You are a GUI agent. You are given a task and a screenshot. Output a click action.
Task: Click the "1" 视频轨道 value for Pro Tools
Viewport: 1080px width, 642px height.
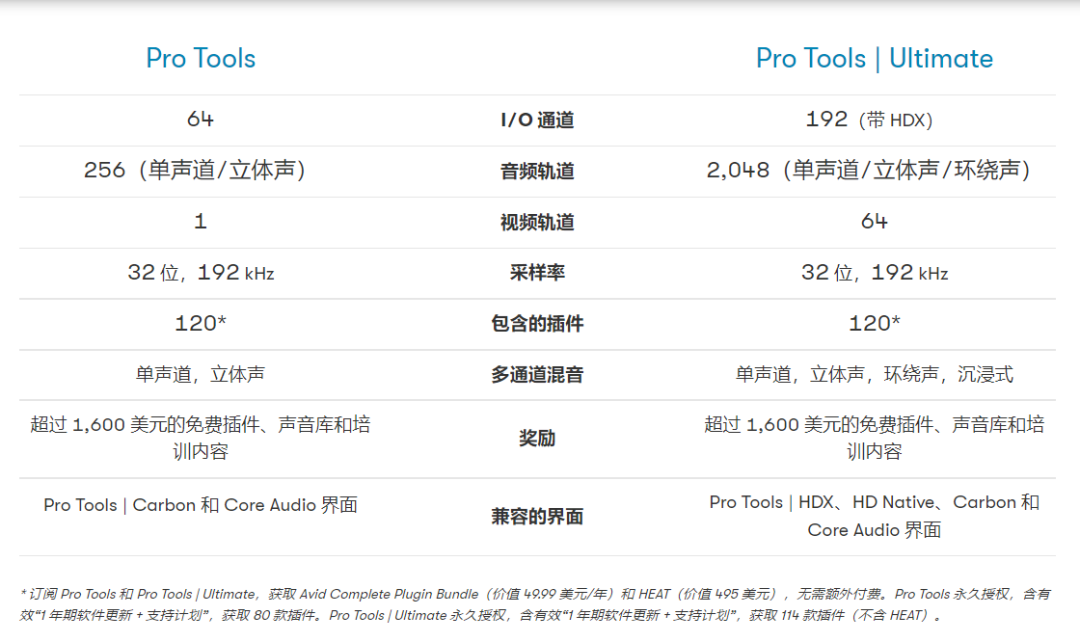coord(200,221)
